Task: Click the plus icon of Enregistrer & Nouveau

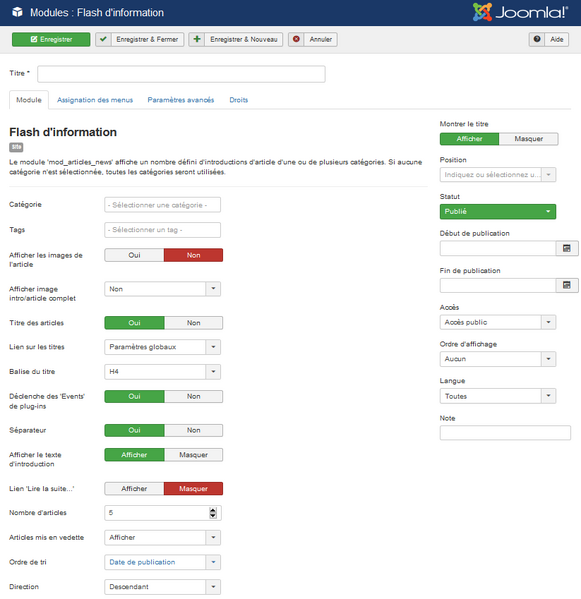Action: tap(197, 39)
